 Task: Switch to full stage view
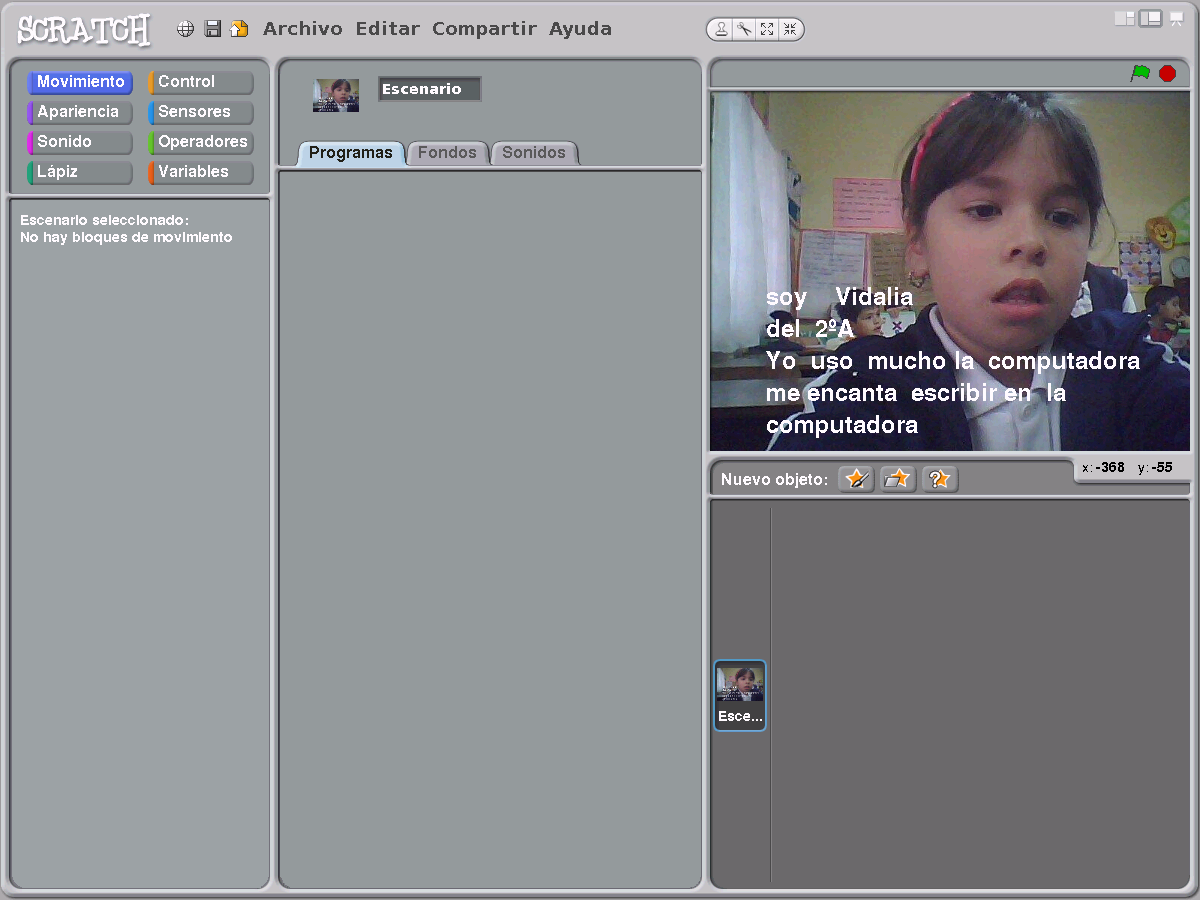coord(1150,18)
